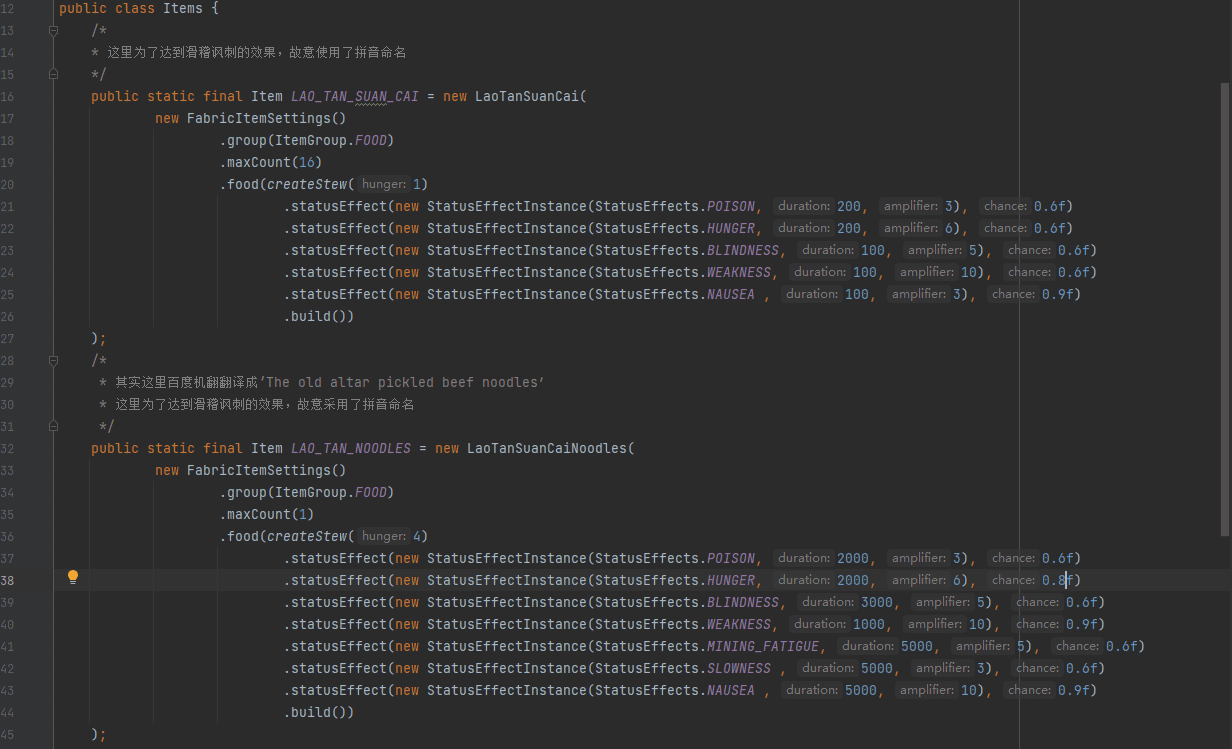Click the MINING_FATIGUE status effect constant
The width and height of the screenshot is (1232, 749).
point(763,647)
